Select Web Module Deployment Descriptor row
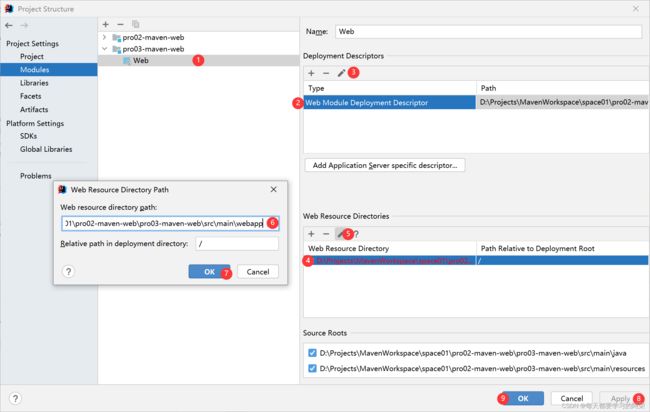Viewport: 650px width, 412px height. pos(390,102)
